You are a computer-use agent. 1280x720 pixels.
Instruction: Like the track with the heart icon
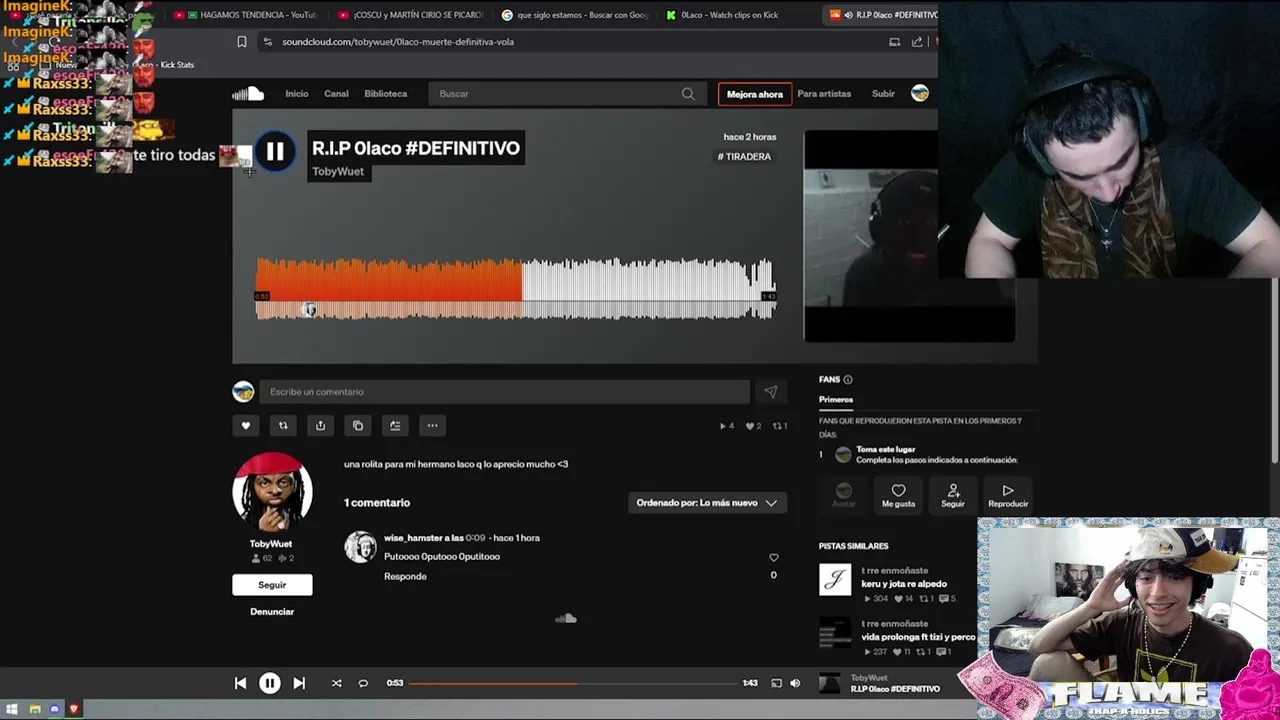click(246, 426)
